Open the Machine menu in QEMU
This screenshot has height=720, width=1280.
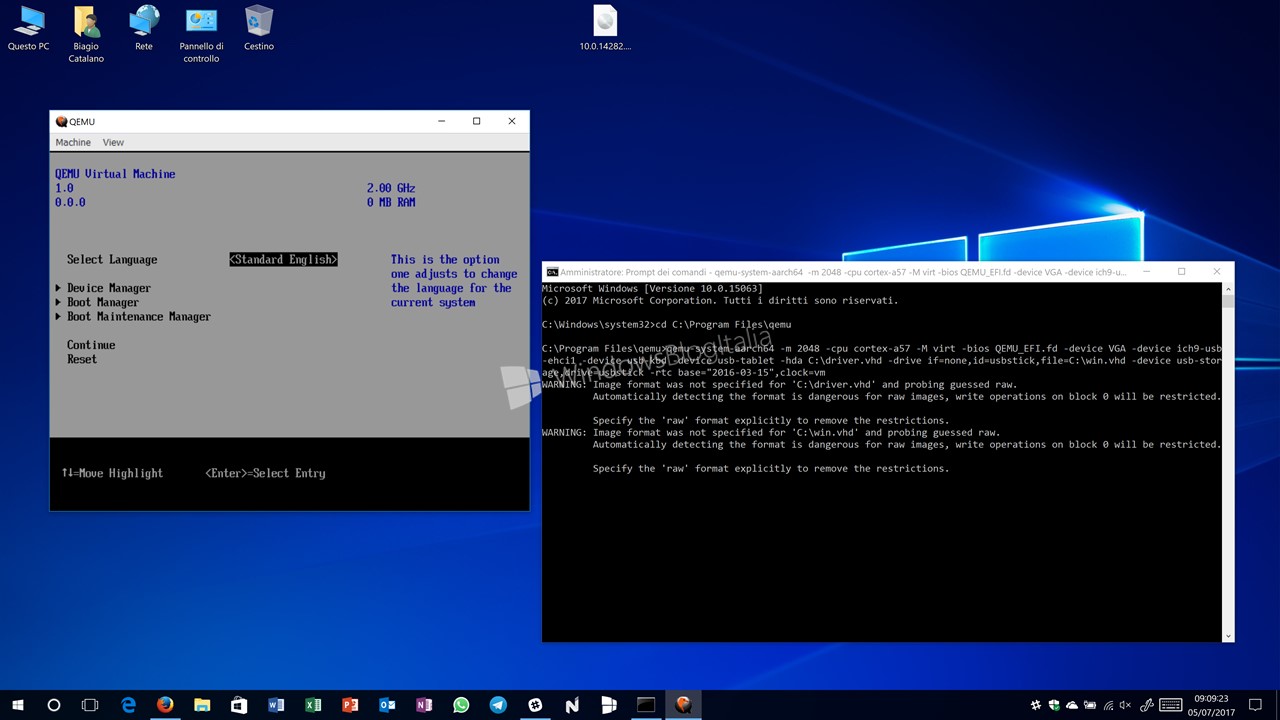tap(73, 142)
